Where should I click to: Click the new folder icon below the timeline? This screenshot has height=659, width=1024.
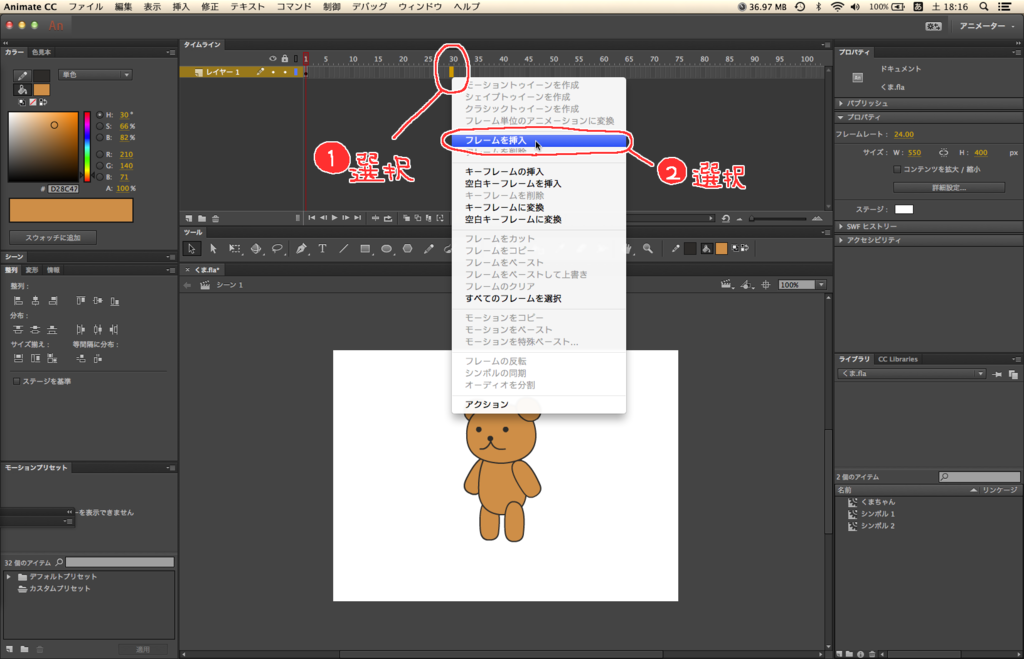point(202,218)
